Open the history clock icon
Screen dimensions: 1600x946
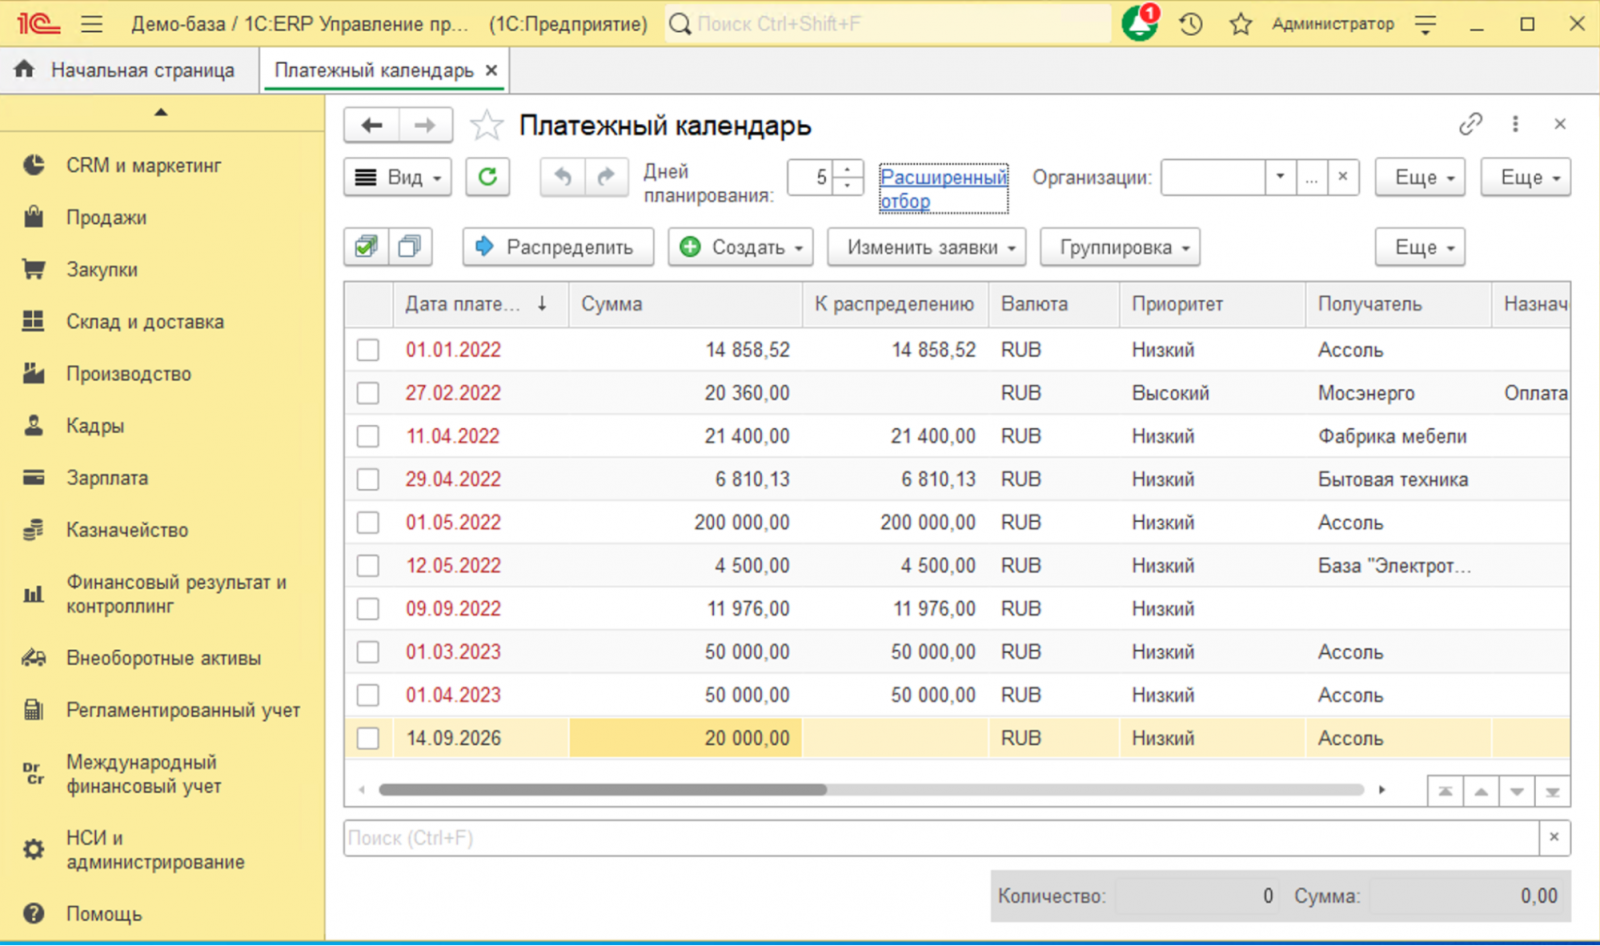1190,24
